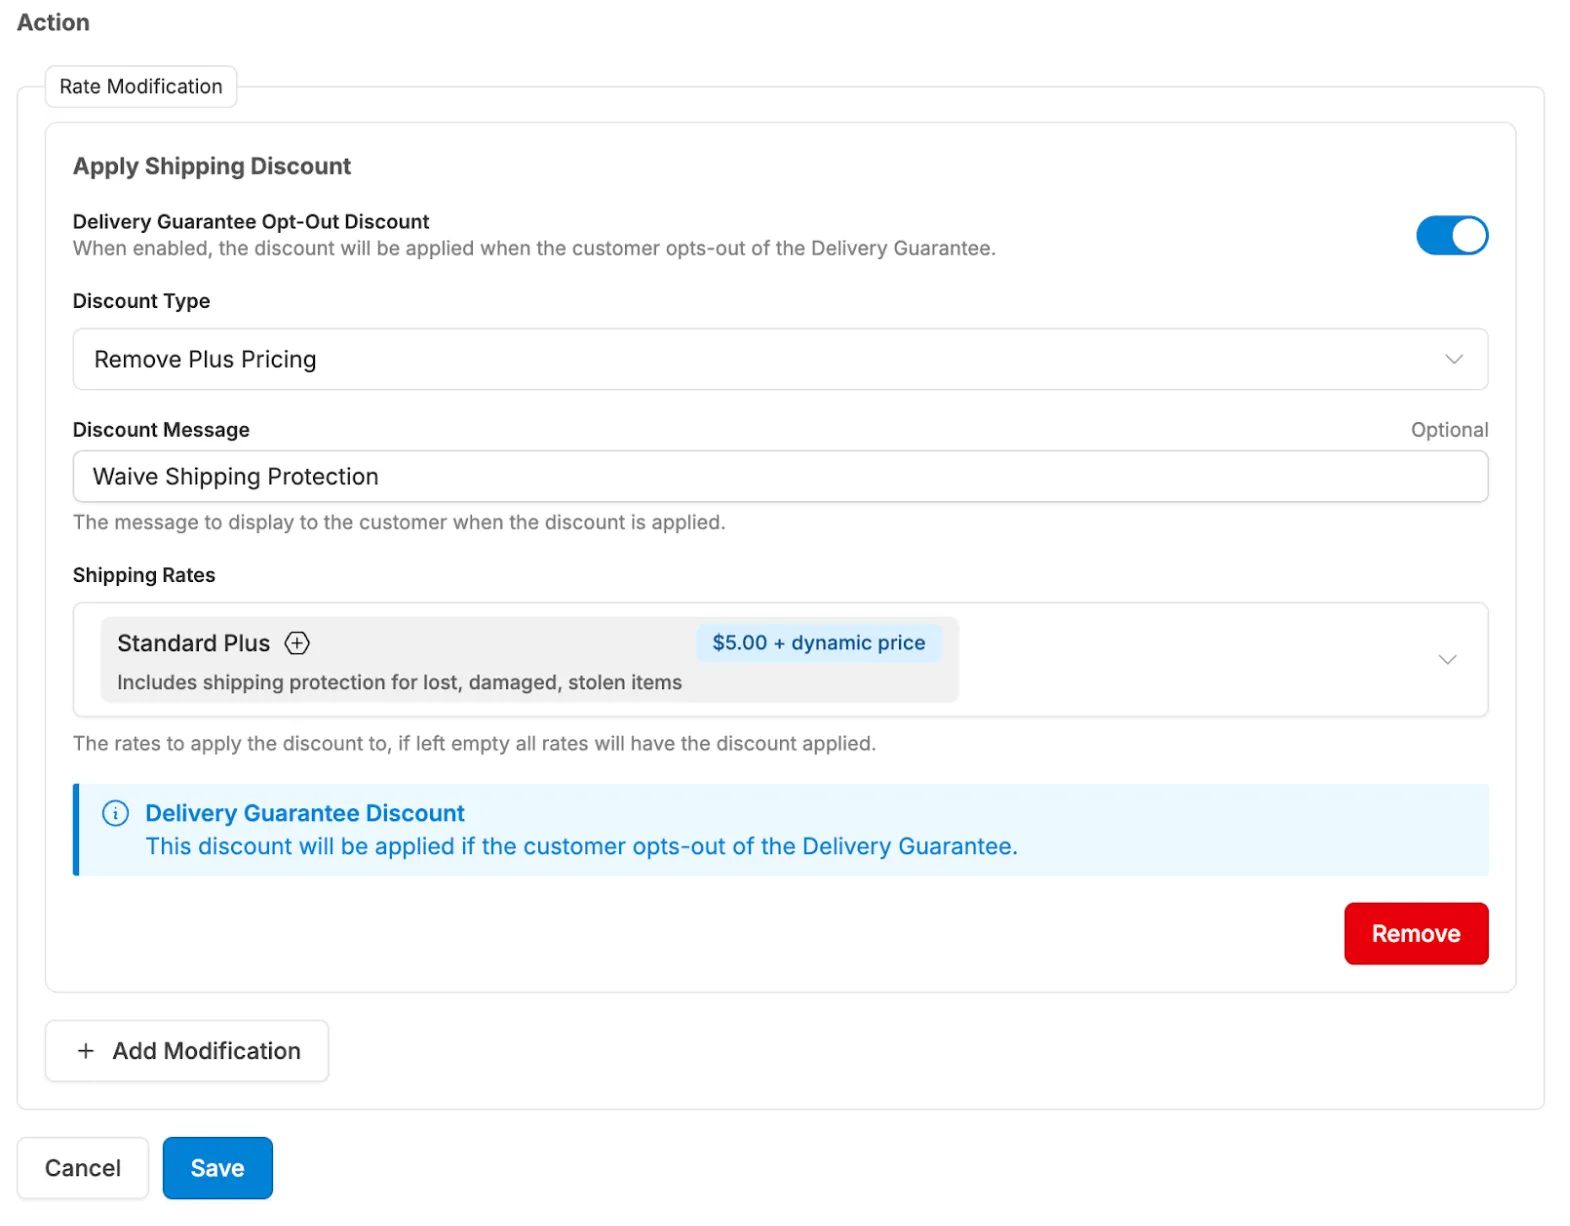Click the plus icon on Add Modification
The height and width of the screenshot is (1226, 1570).
tap(86, 1051)
